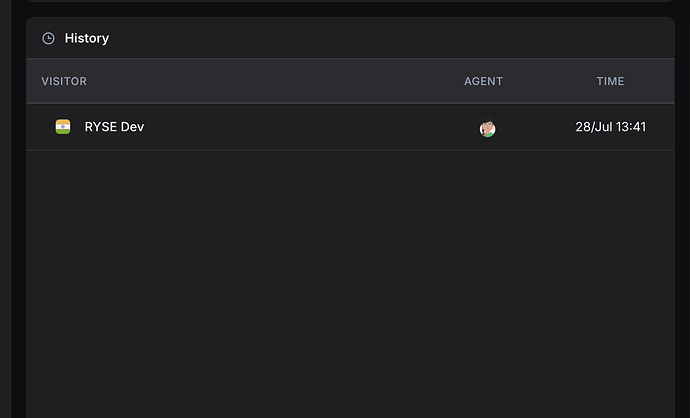Select the empty space between RYSE Dev and avatar
The image size is (690, 418).
click(308, 127)
